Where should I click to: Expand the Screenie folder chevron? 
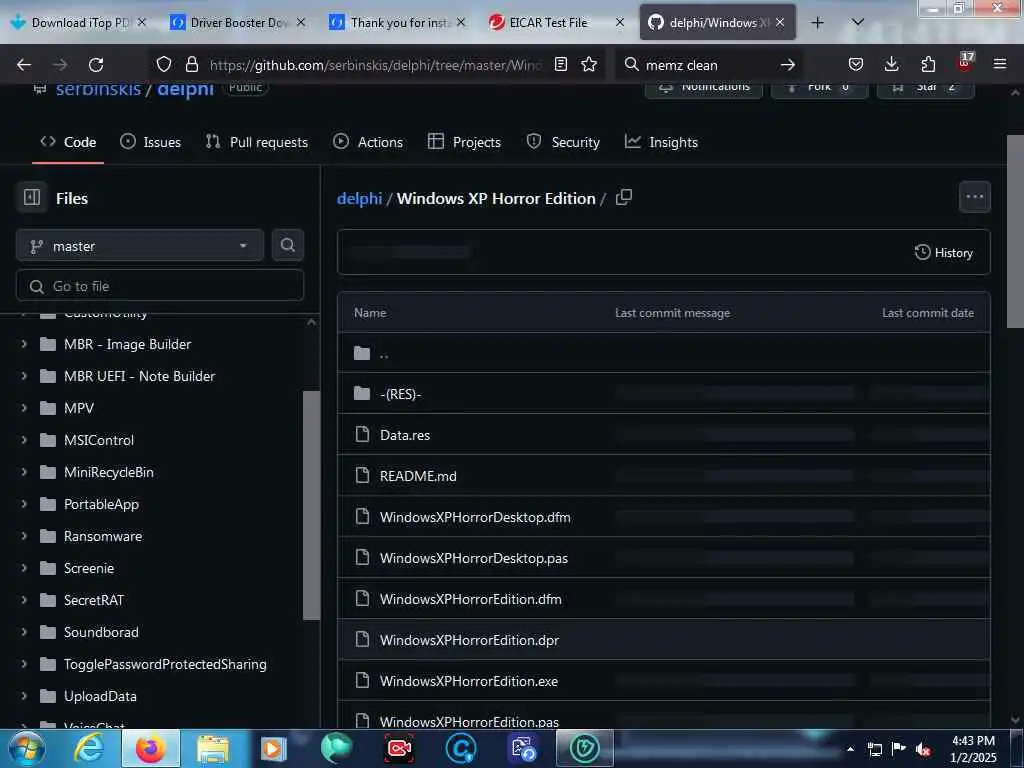coord(24,568)
